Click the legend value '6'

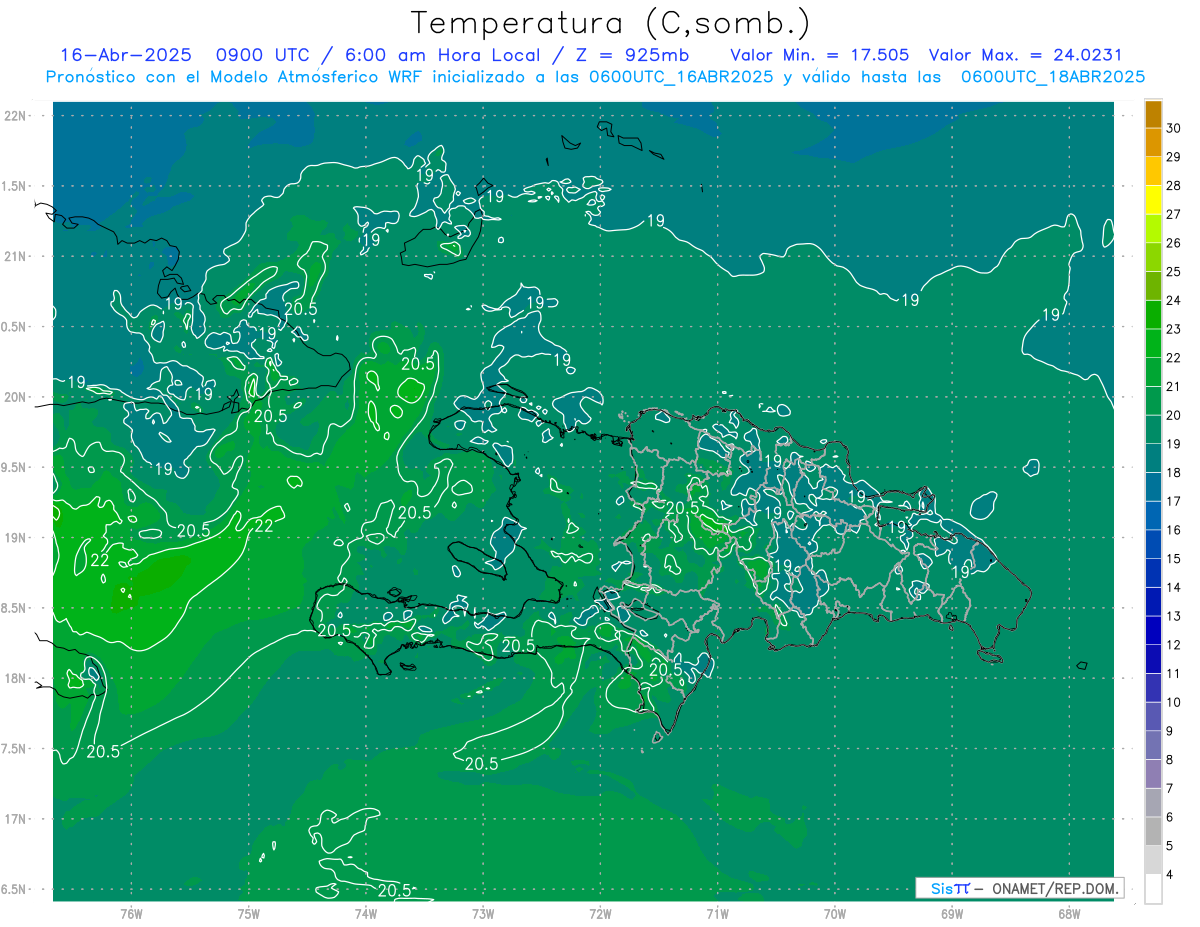click(1170, 817)
